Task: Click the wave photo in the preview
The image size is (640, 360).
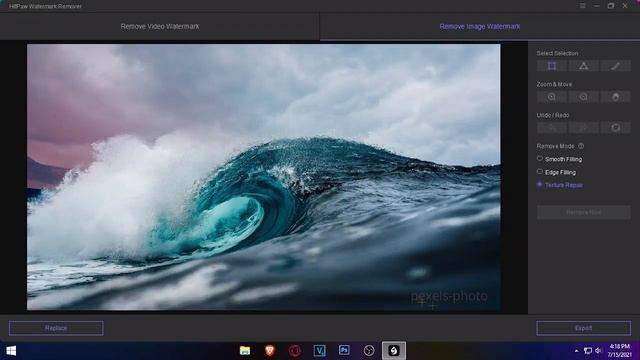Action: 264,177
